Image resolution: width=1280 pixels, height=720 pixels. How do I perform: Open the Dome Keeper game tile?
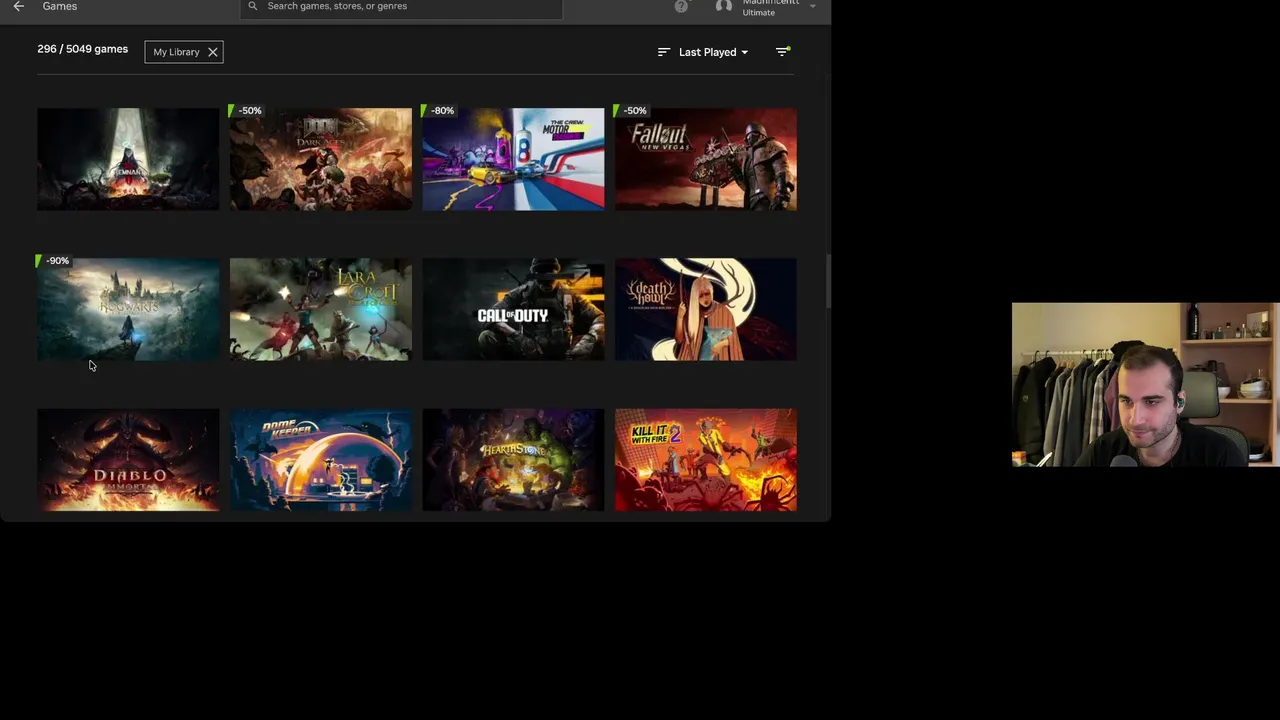click(x=320, y=459)
